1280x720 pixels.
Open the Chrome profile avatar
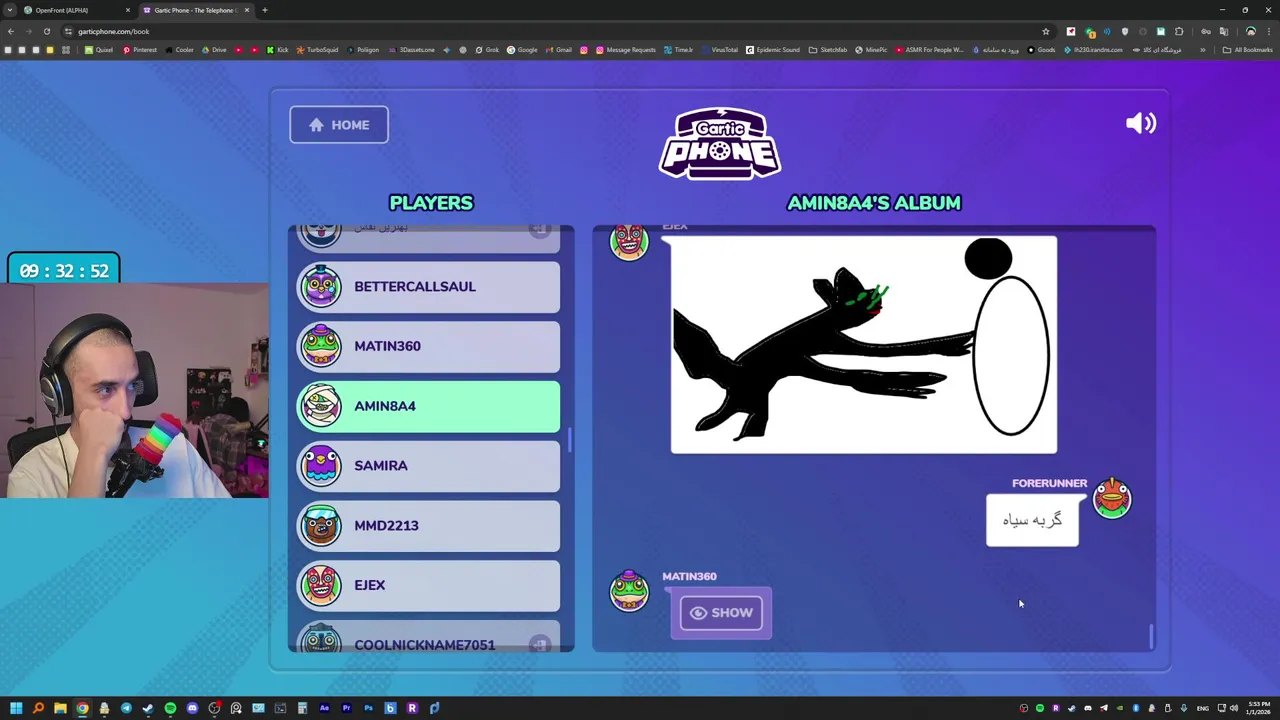(x=1251, y=31)
